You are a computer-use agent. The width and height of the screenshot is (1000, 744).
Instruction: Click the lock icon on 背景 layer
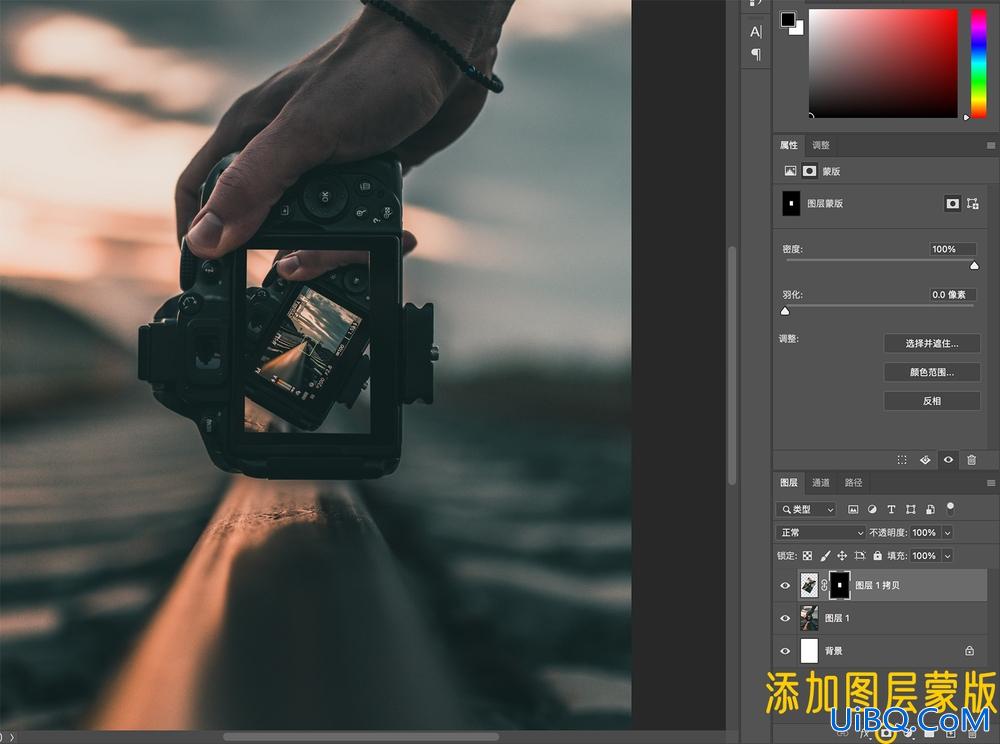[x=969, y=651]
